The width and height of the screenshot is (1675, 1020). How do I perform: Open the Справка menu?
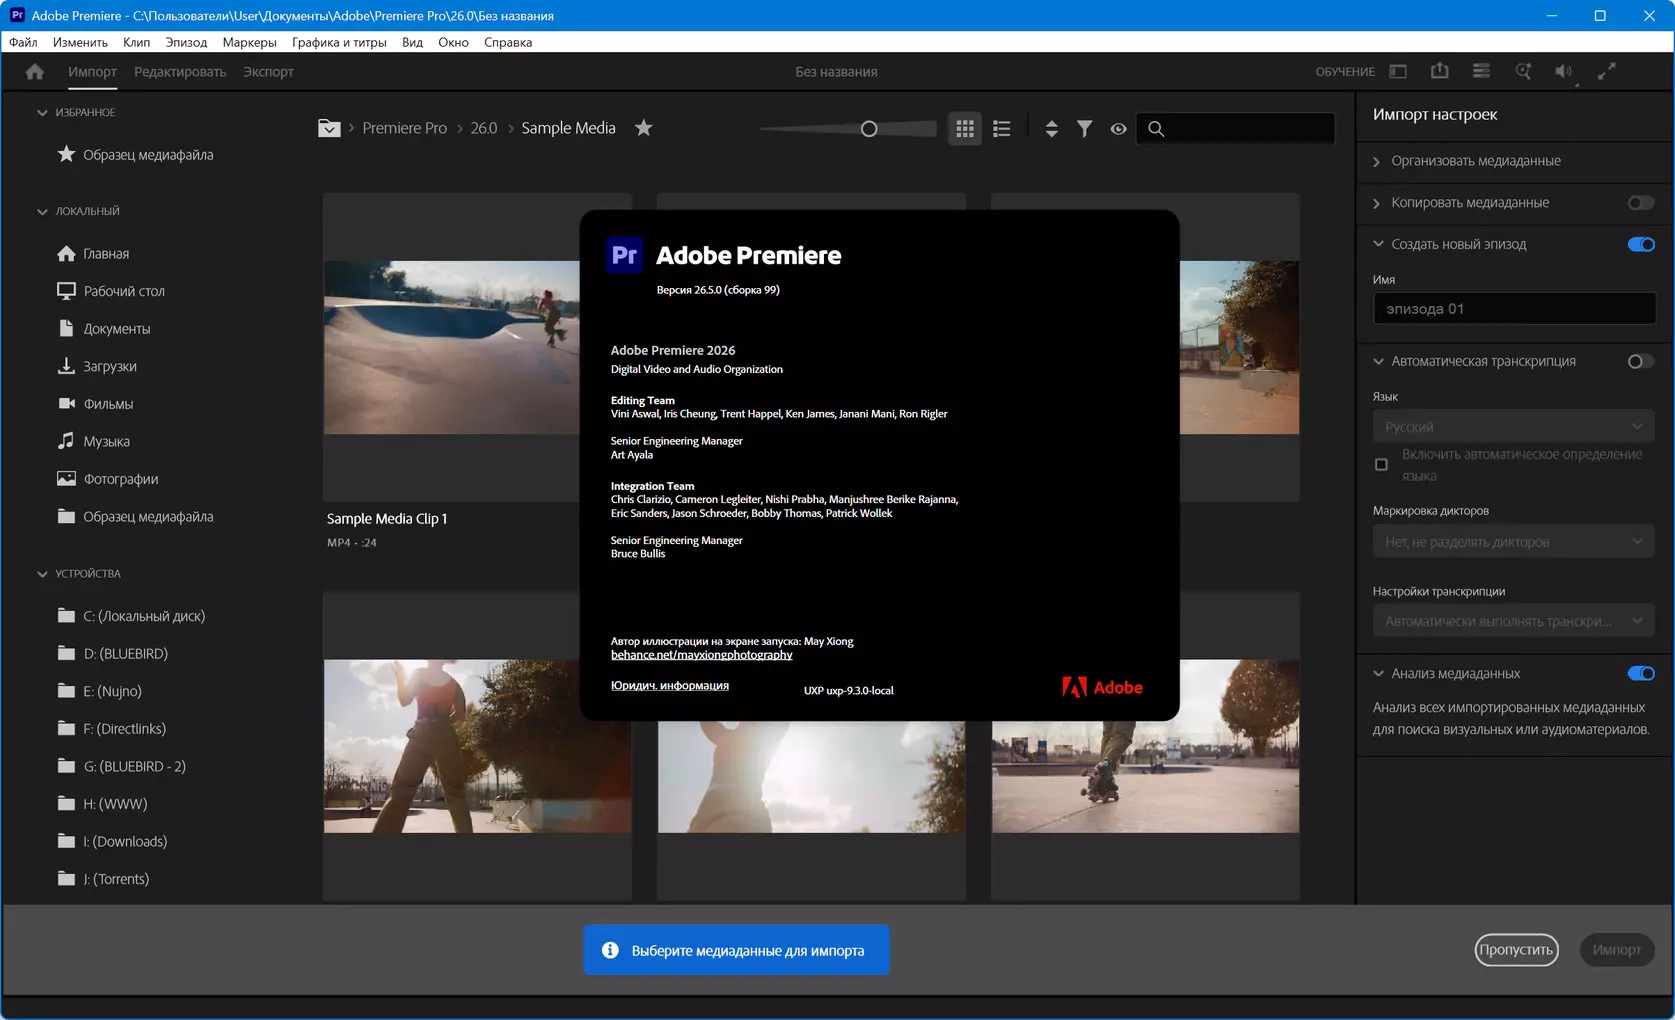(x=508, y=42)
